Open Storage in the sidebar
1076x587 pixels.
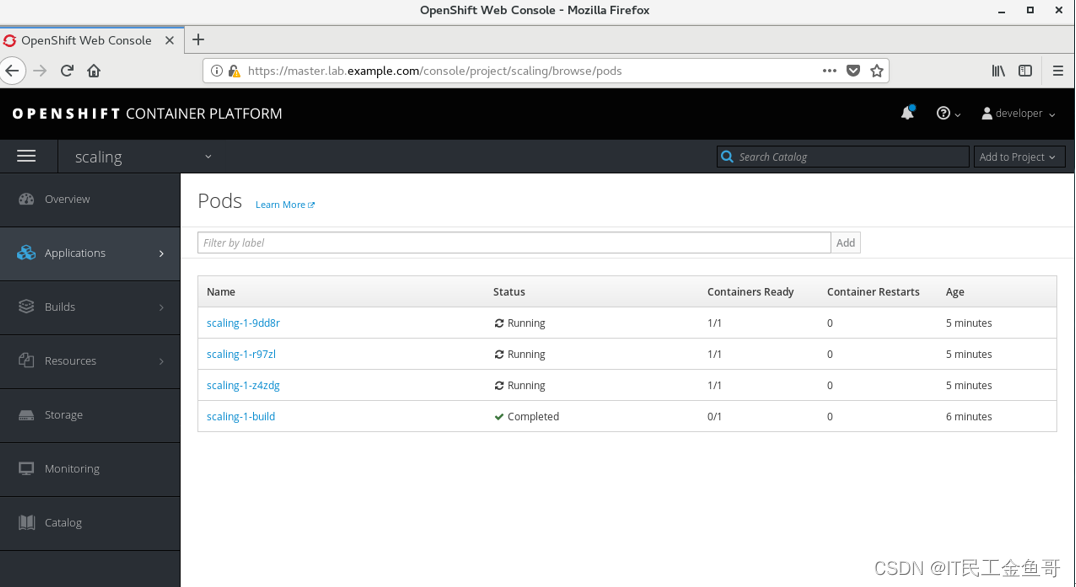pos(90,415)
